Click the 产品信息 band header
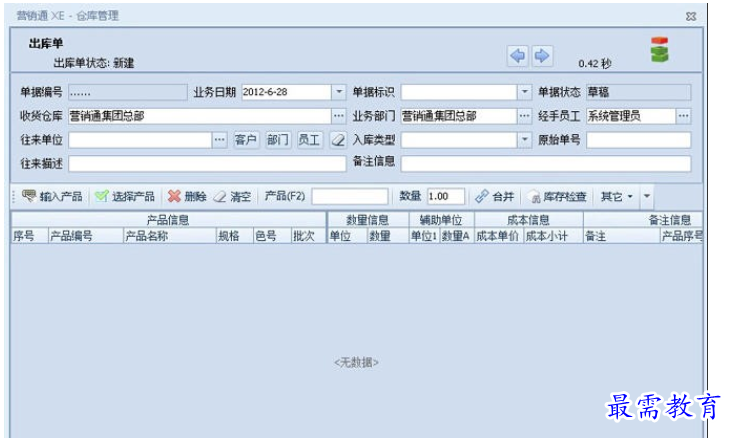This screenshot has width=729, height=438. coord(169,220)
